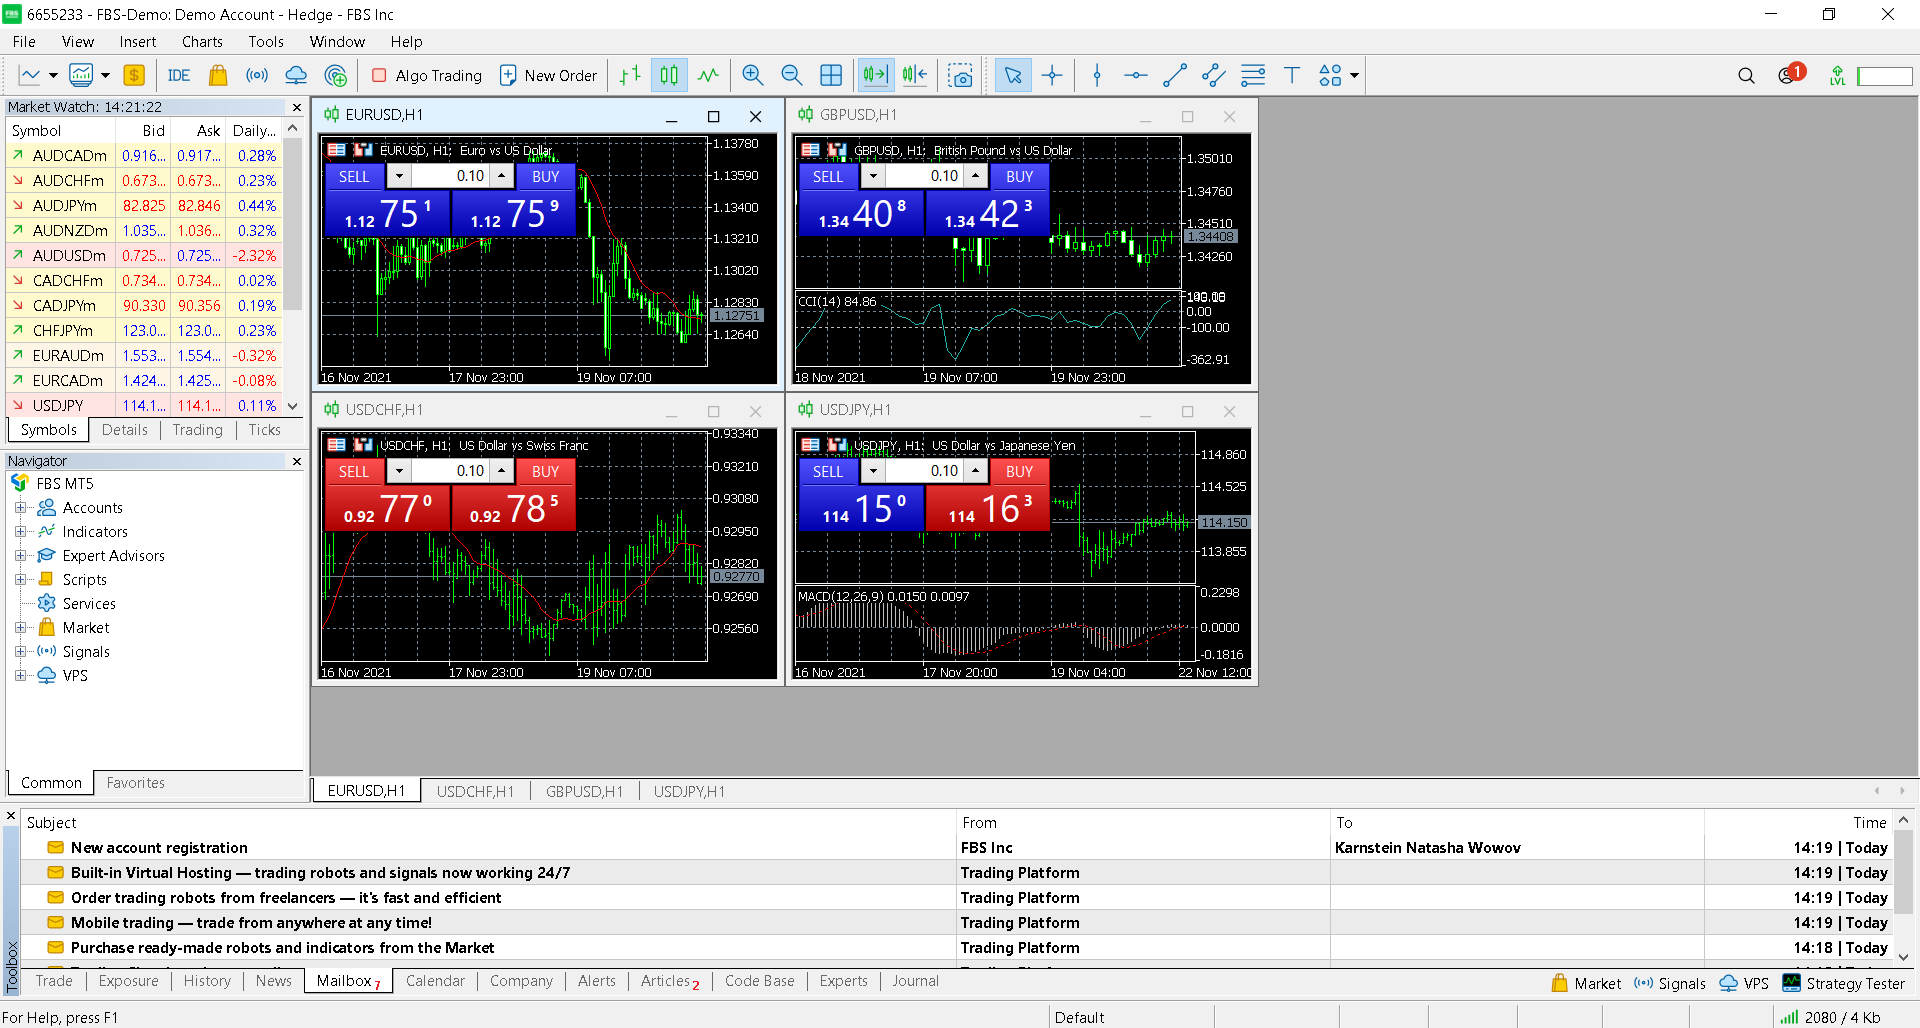
Task: Select the trendline drawing tool
Action: click(x=1175, y=75)
